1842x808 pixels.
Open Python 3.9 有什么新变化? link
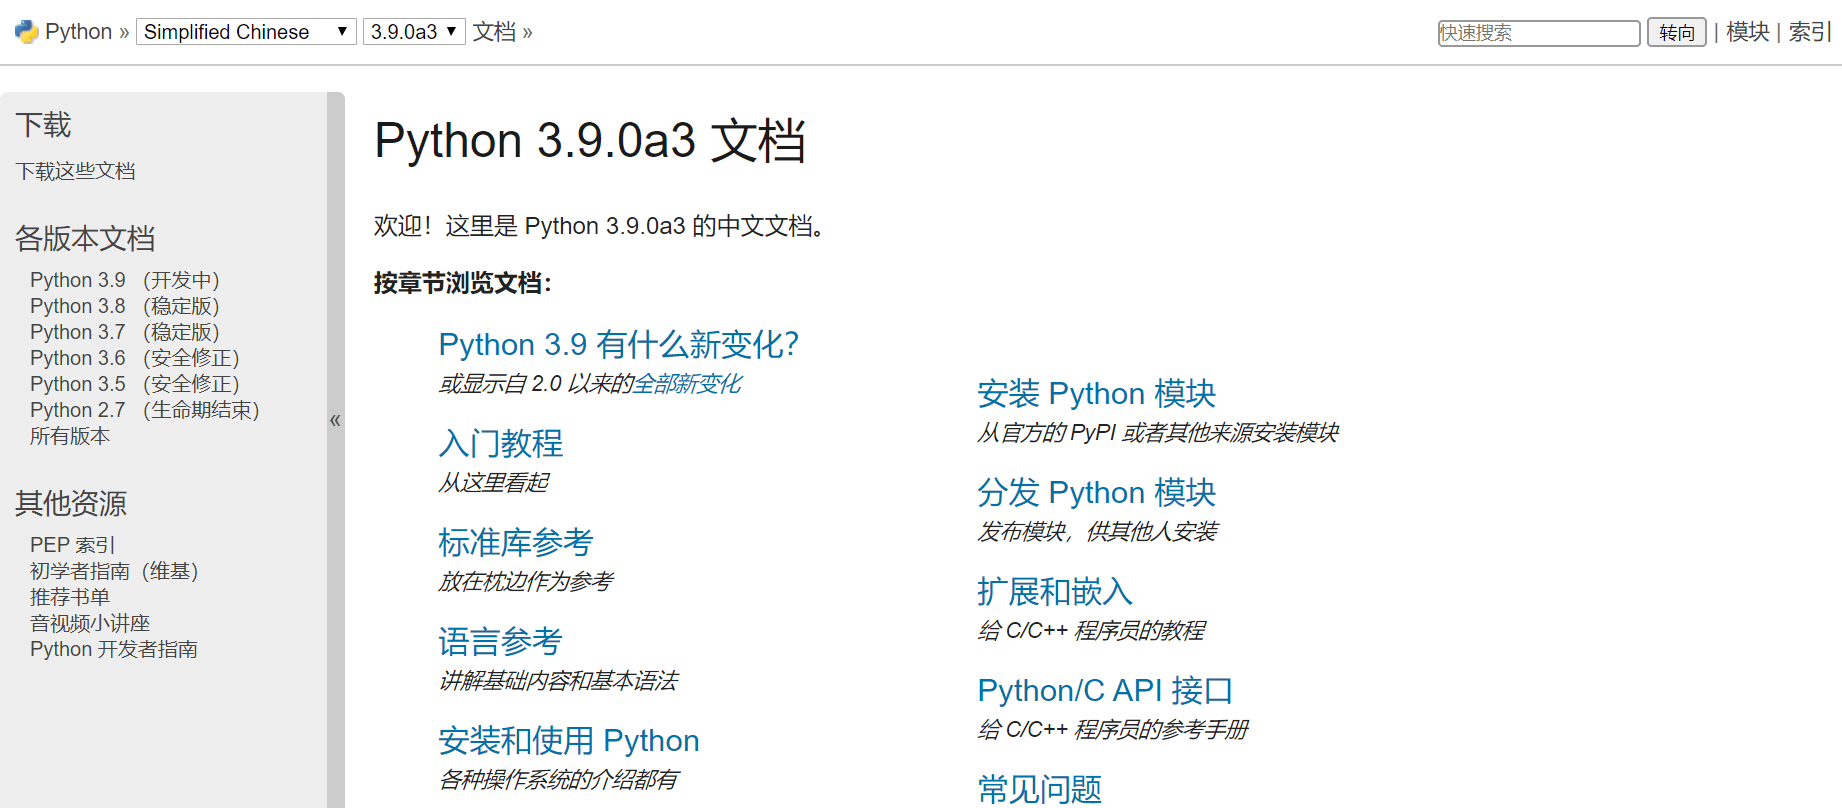tap(619, 344)
